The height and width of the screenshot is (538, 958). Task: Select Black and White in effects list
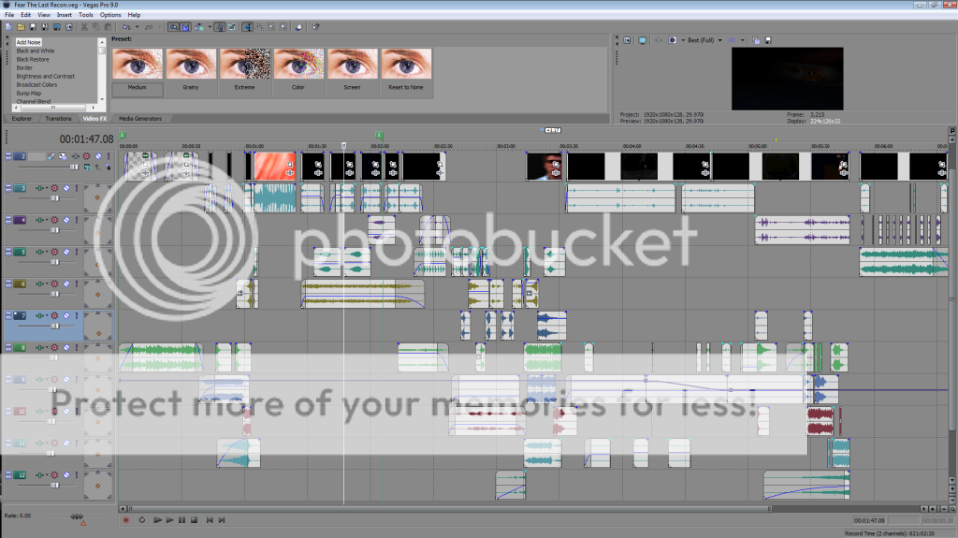point(35,51)
